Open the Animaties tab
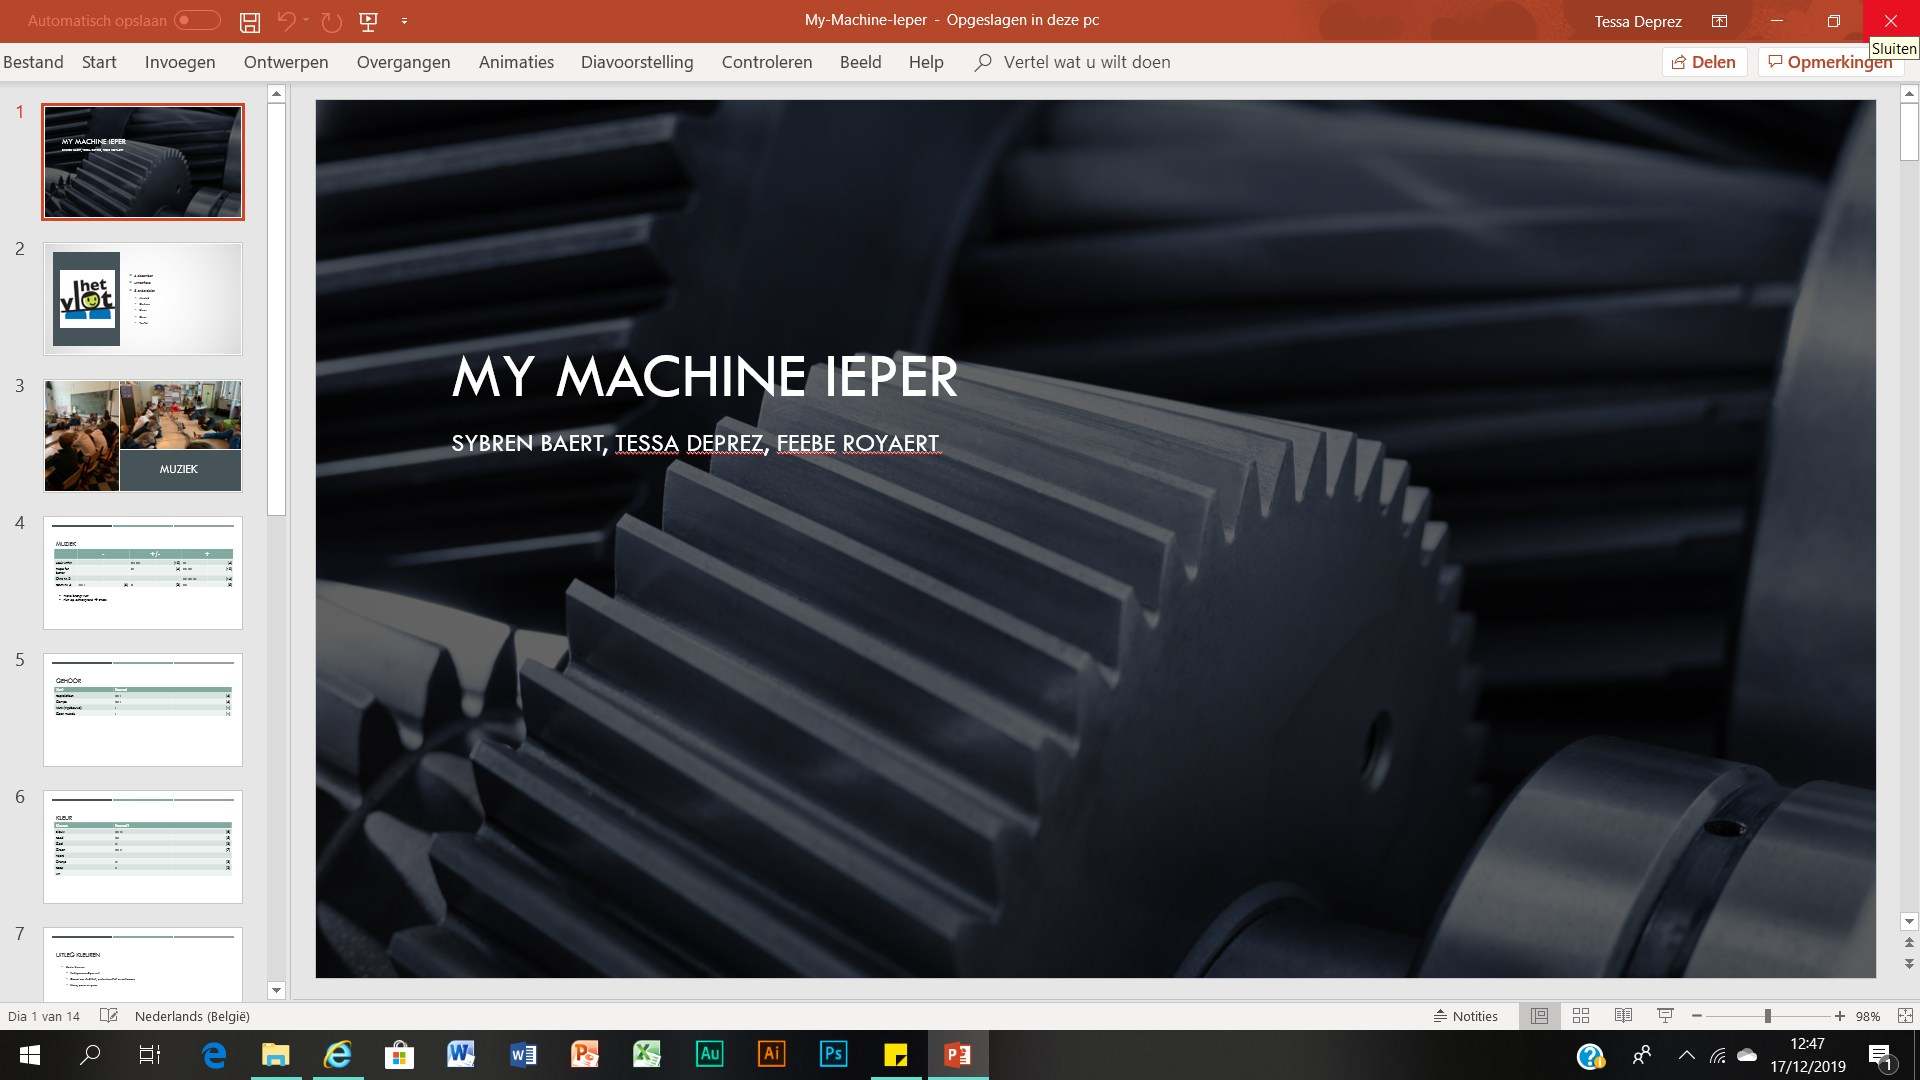The image size is (1920, 1080). (516, 62)
